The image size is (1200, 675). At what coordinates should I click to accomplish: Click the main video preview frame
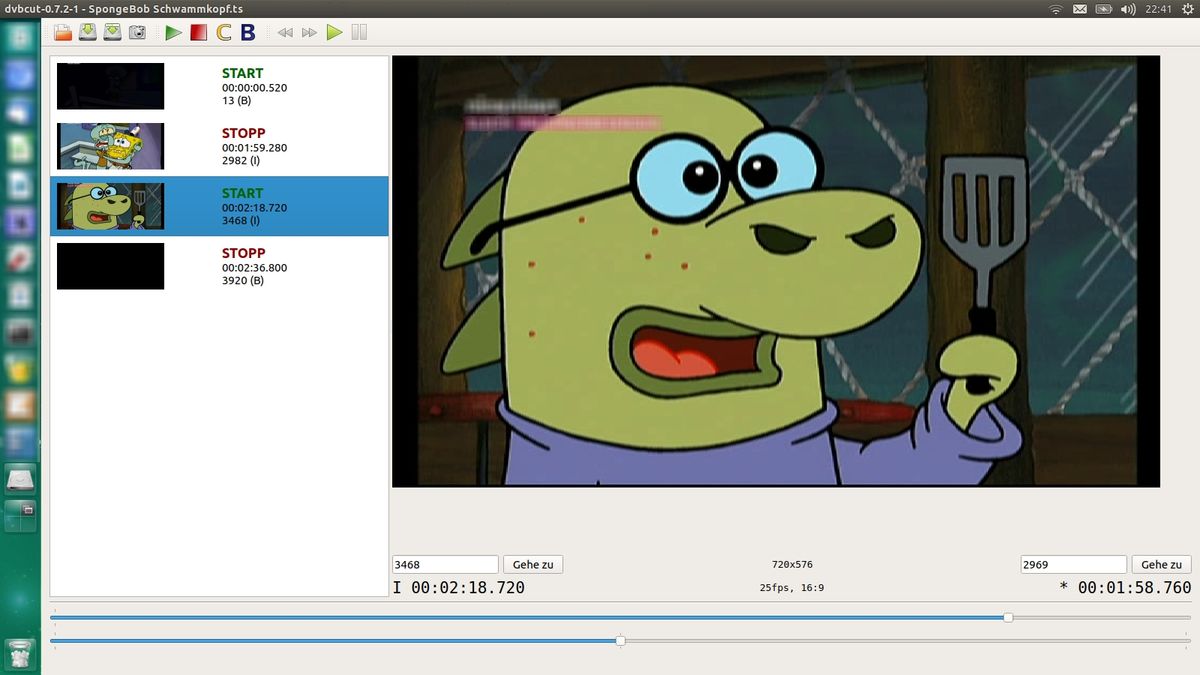(x=776, y=271)
